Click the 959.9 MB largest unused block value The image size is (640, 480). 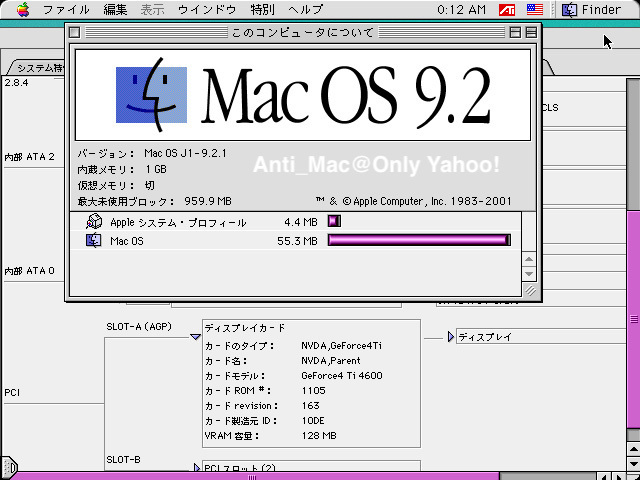coord(208,201)
